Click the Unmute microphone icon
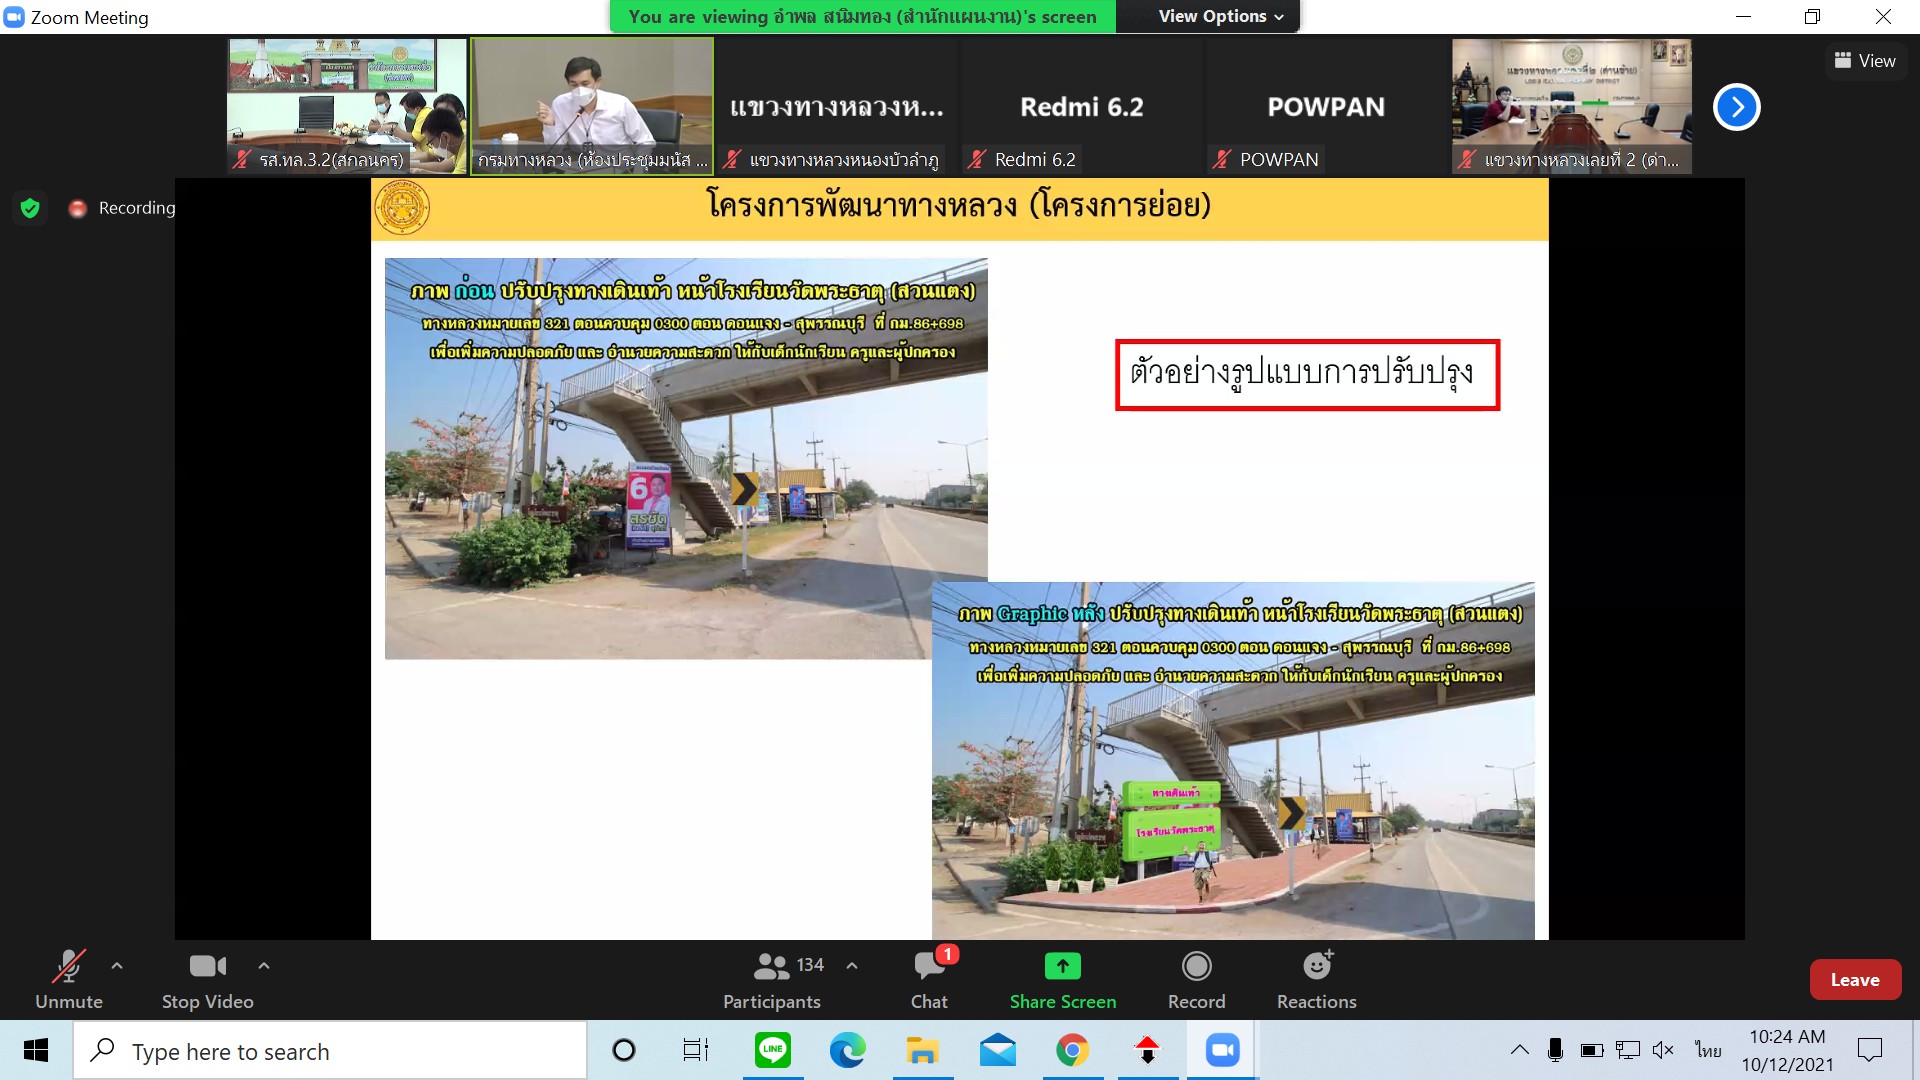The image size is (1920, 1080). [x=68, y=967]
